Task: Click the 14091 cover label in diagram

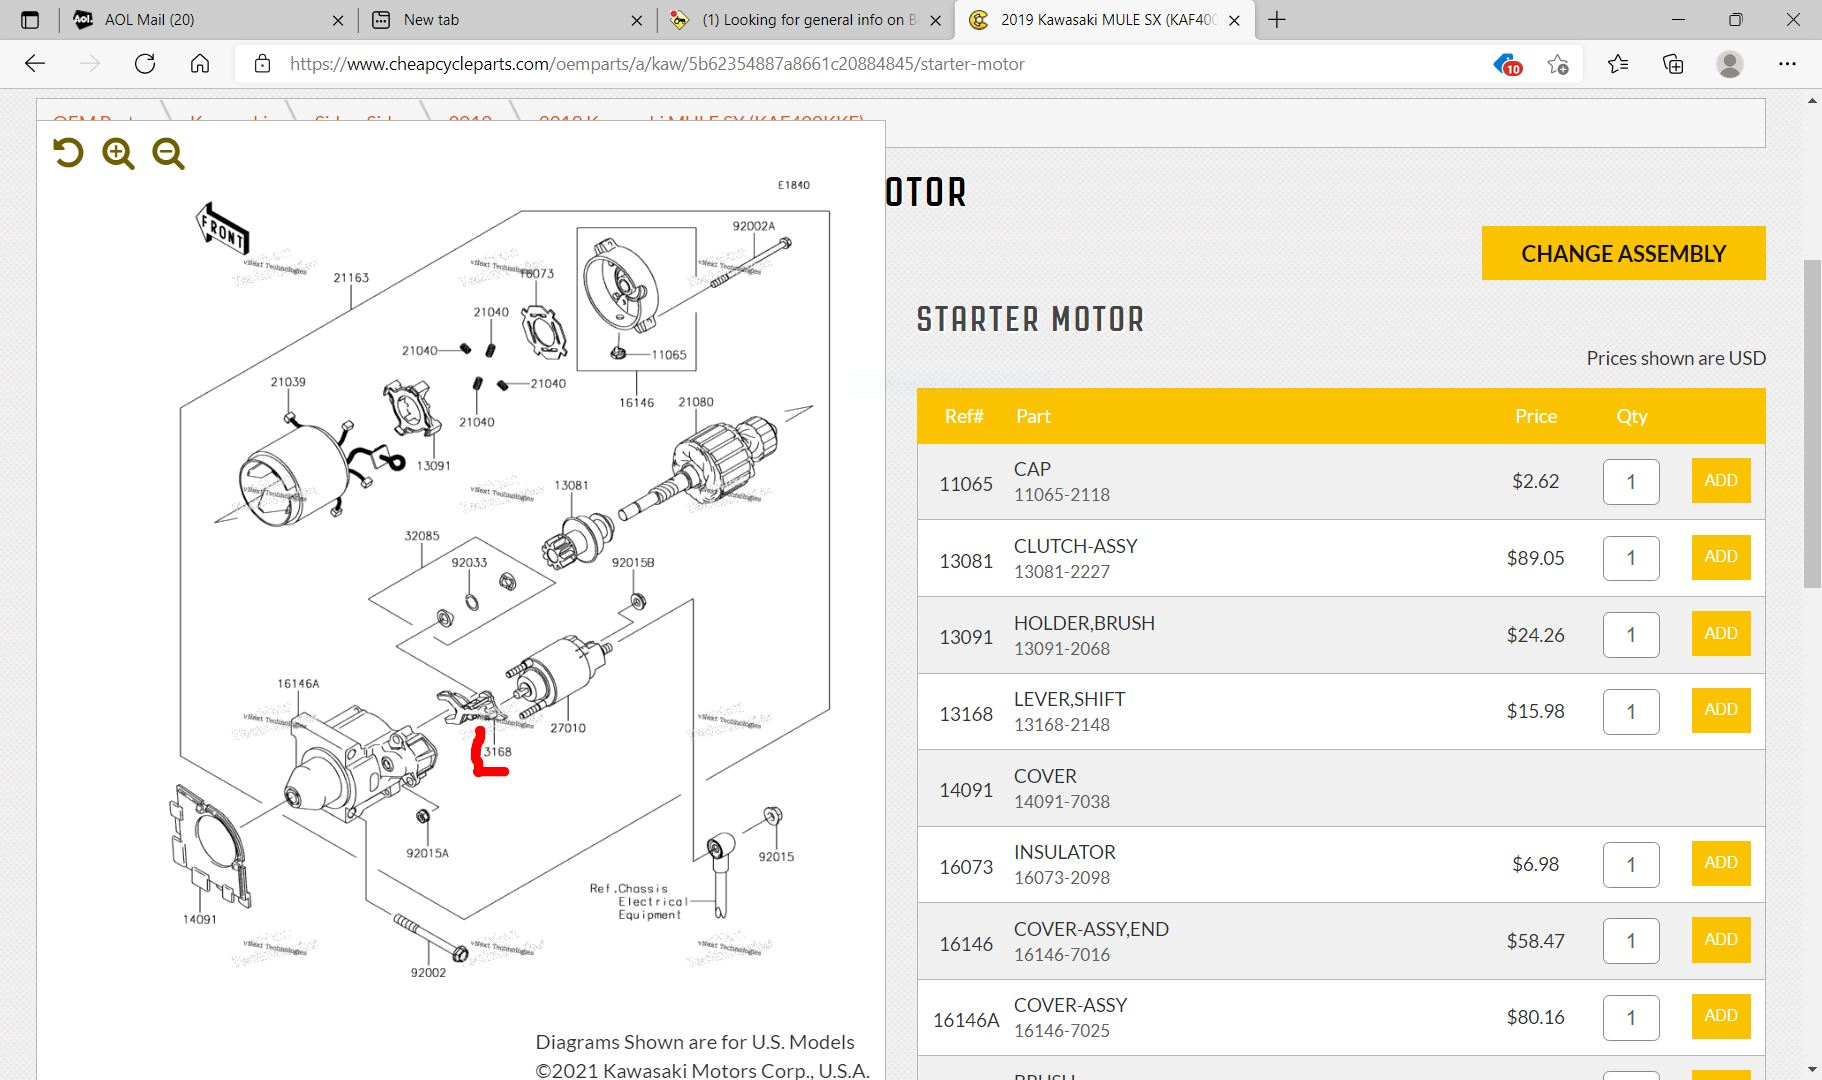Action: click(x=199, y=919)
